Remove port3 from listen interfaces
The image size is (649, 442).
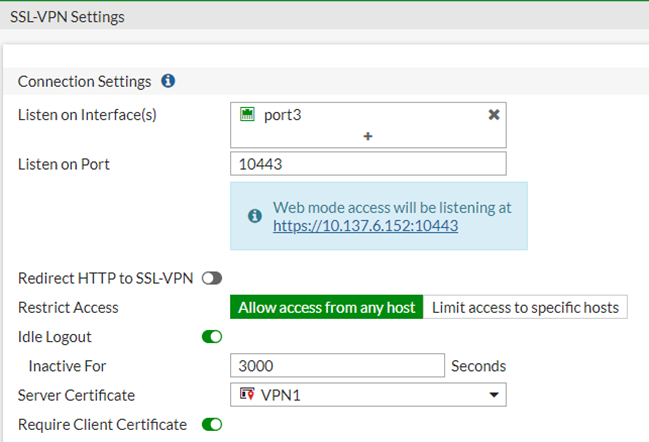[493, 115]
